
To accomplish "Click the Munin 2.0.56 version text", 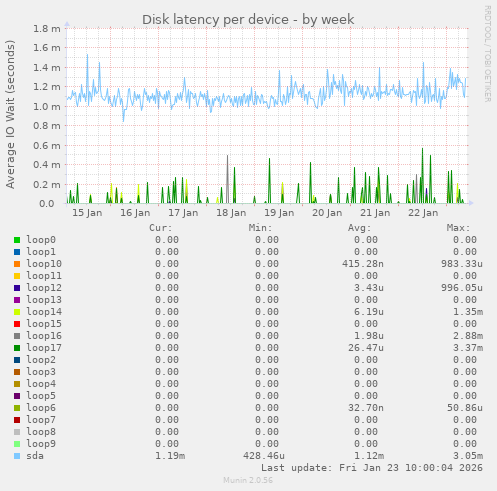I will pos(248,480).
